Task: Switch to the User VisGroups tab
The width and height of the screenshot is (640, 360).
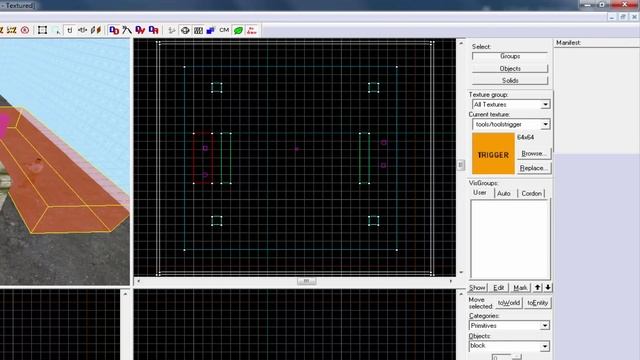Action: 480,193
